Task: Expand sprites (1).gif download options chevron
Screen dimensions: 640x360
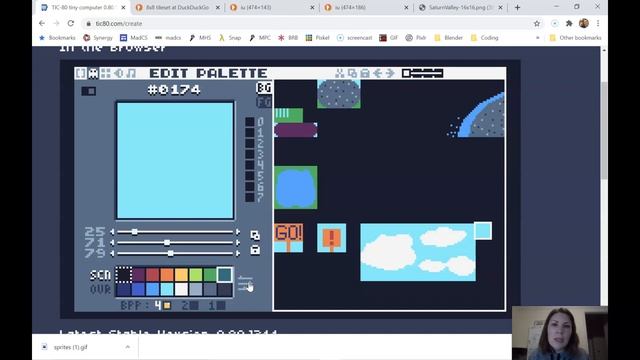Action: pyautogui.click(x=128, y=347)
